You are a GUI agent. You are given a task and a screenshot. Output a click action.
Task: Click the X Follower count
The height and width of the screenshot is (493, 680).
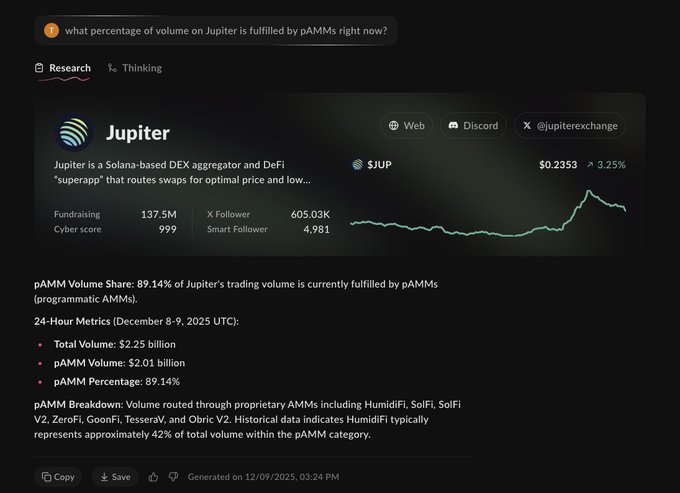click(x=310, y=214)
